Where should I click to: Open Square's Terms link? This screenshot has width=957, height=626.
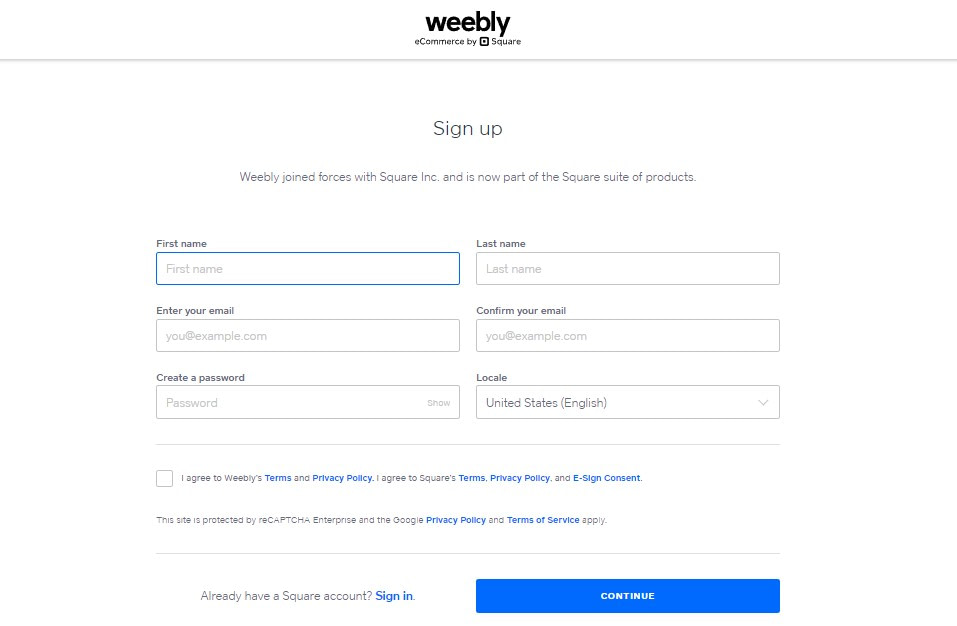(x=471, y=478)
